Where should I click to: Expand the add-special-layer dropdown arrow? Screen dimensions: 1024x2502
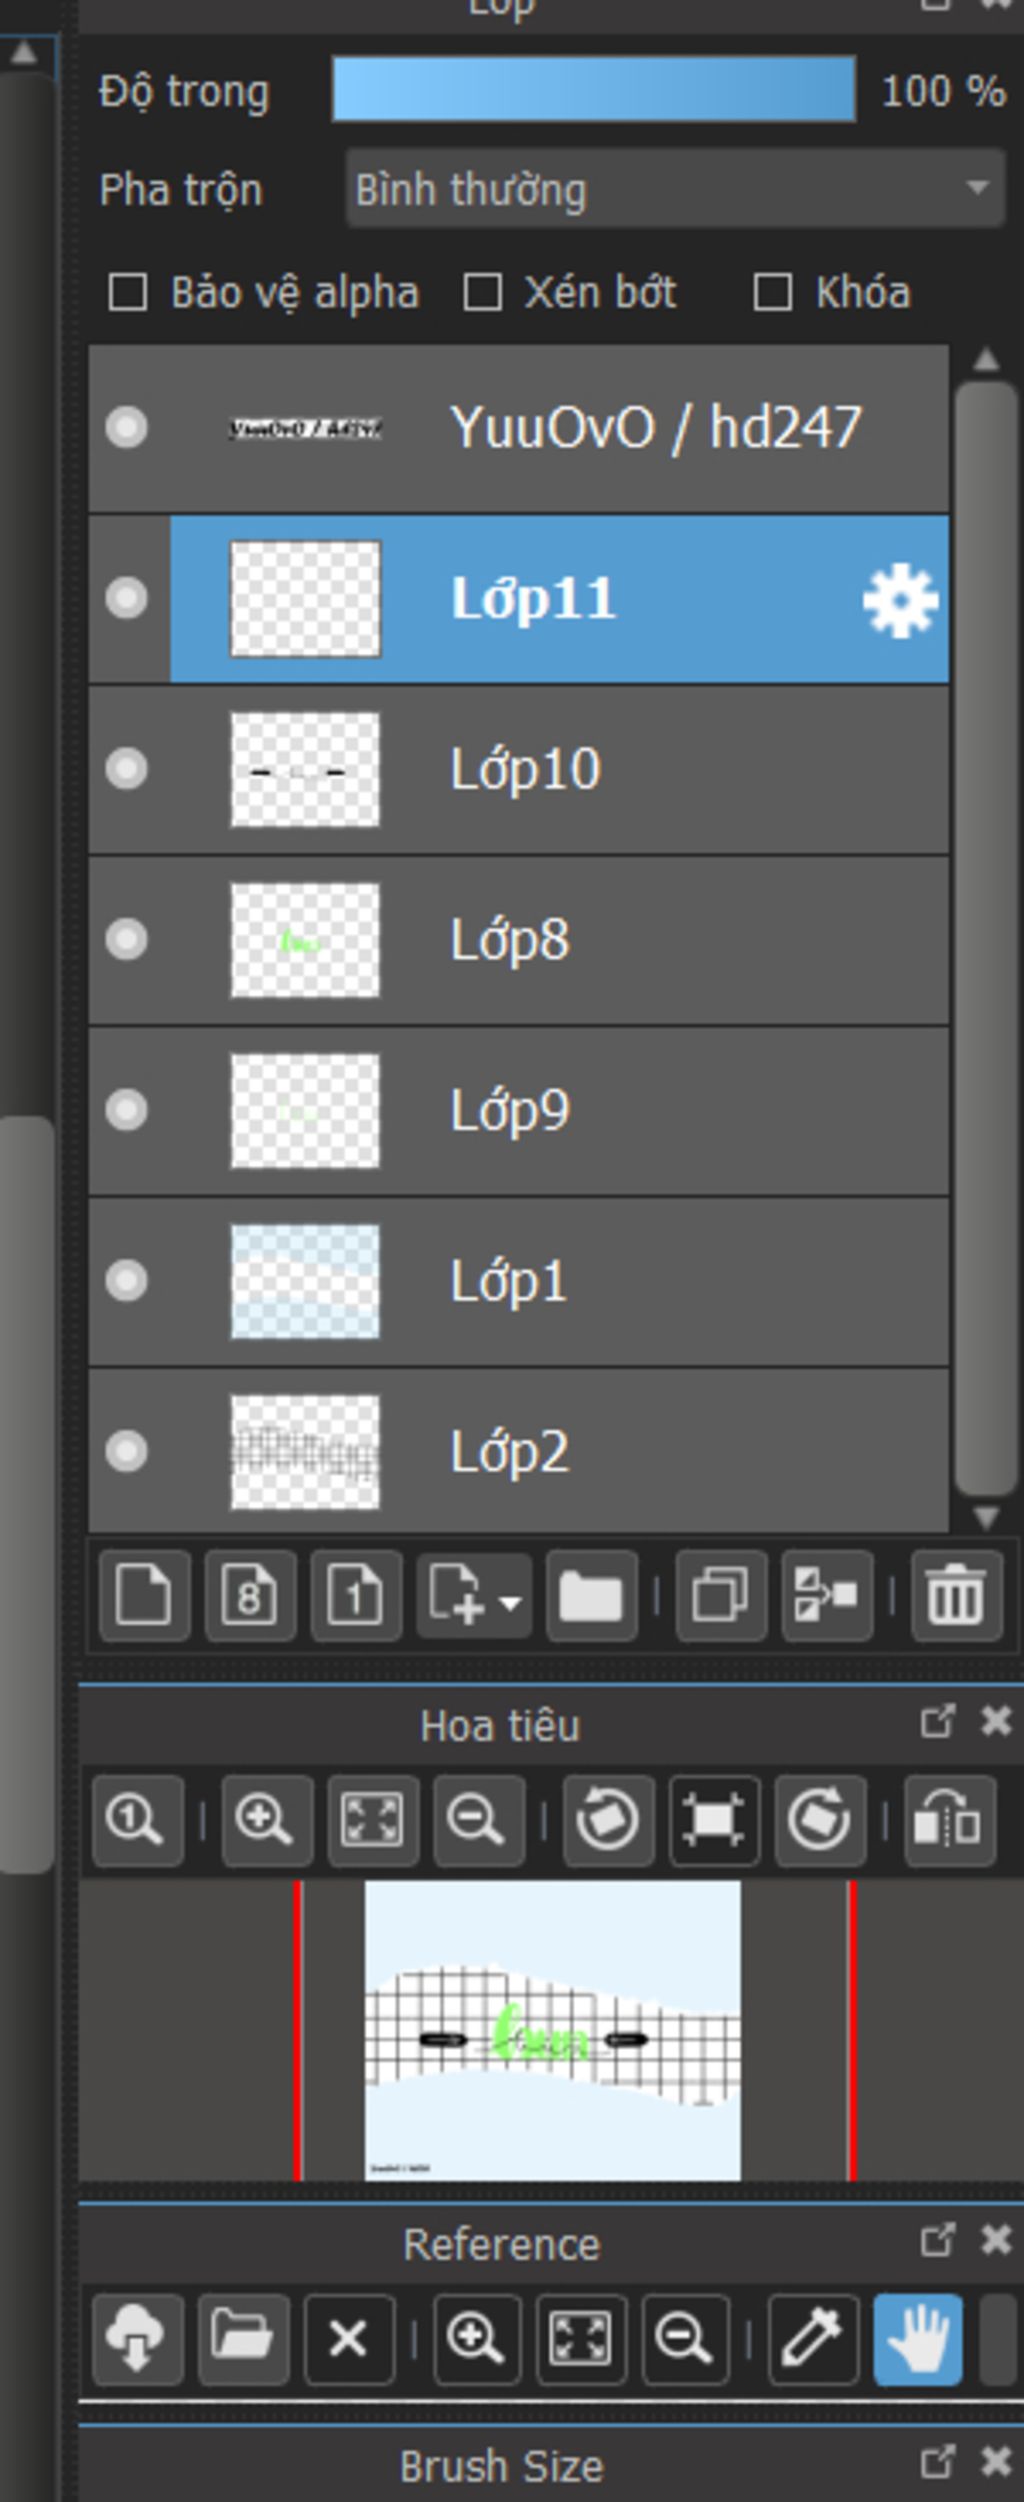510,1603
